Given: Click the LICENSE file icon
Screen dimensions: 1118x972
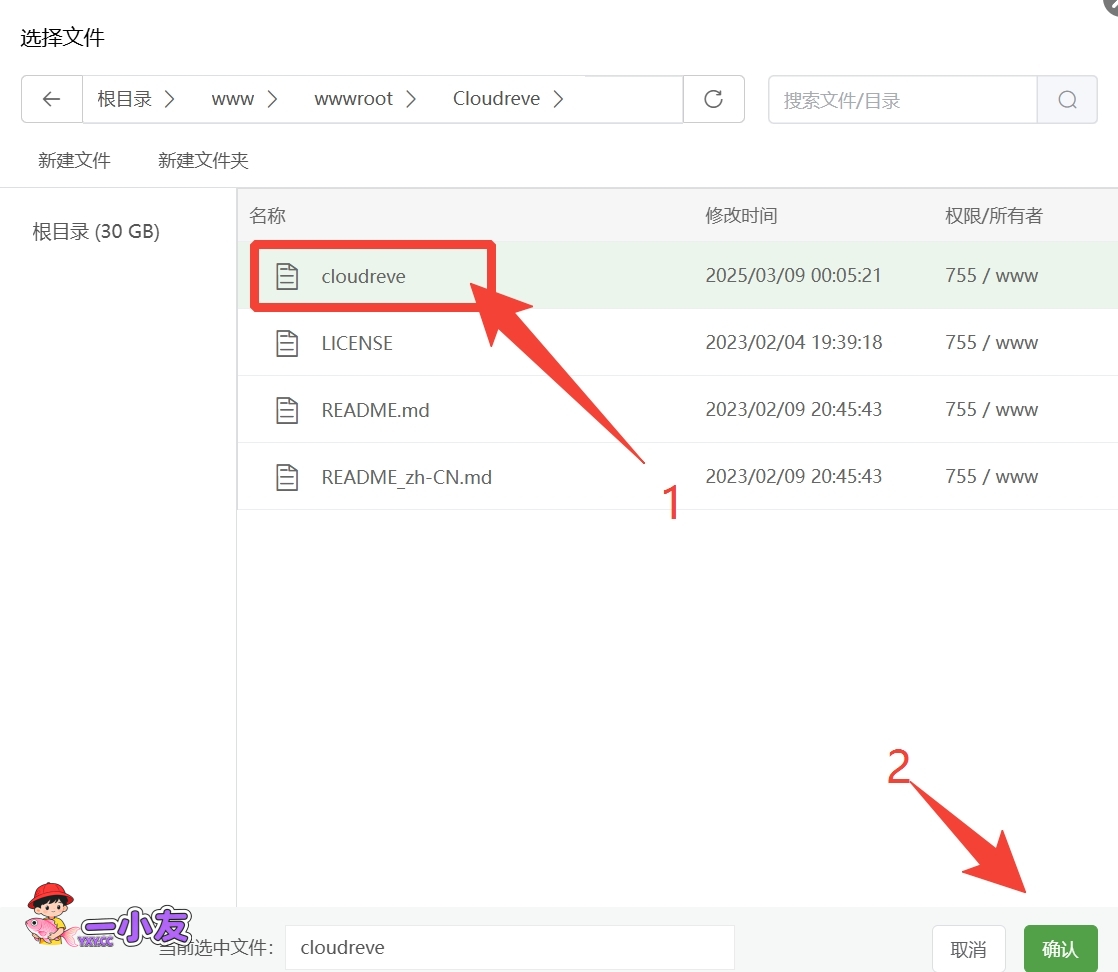Looking at the screenshot, I should point(287,343).
